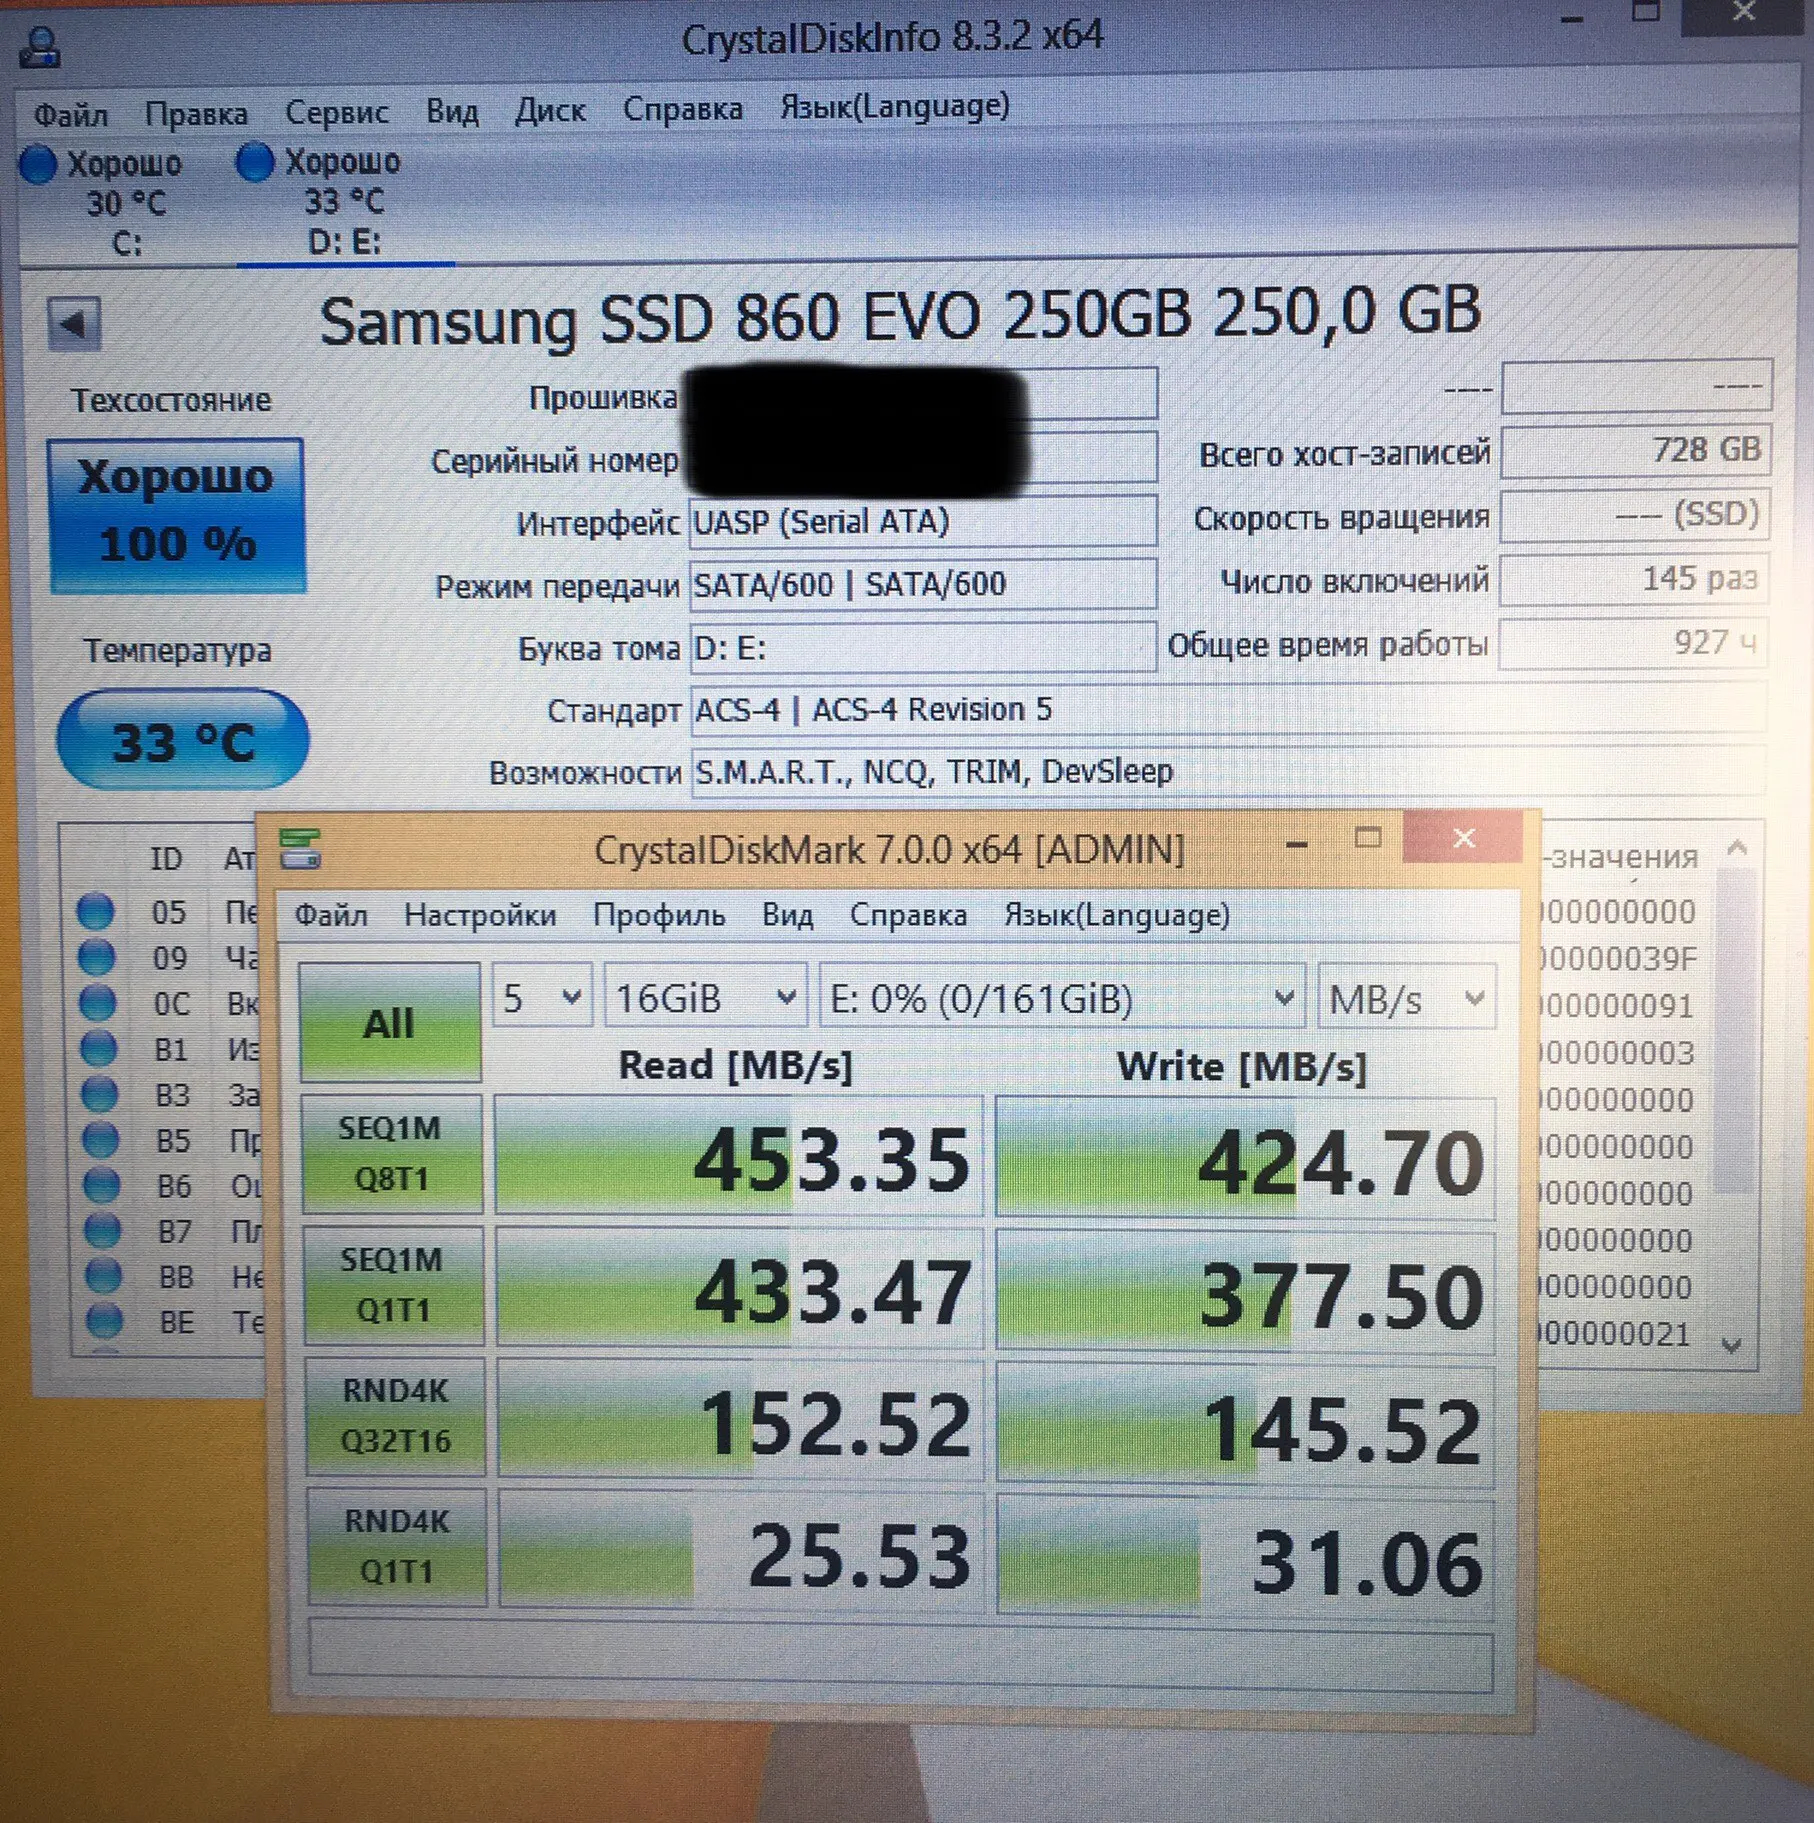1814x1823 pixels.
Task: Open Настройки menu in CrystalDiskMark
Action: pos(480,915)
